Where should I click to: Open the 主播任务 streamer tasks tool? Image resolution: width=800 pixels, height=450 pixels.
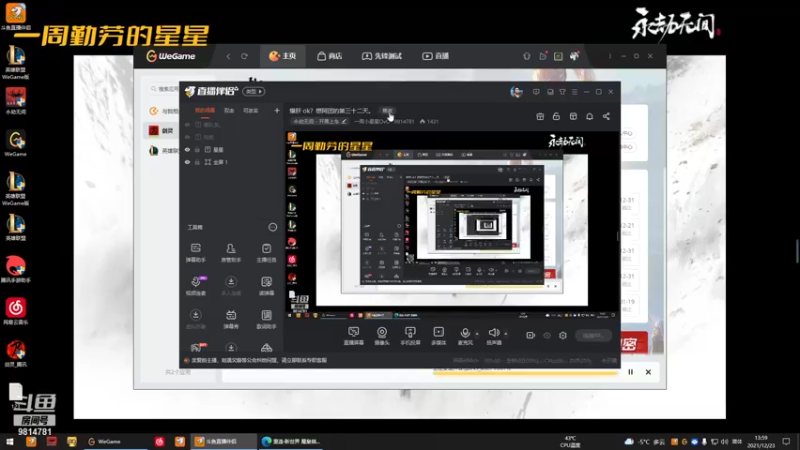point(266,253)
